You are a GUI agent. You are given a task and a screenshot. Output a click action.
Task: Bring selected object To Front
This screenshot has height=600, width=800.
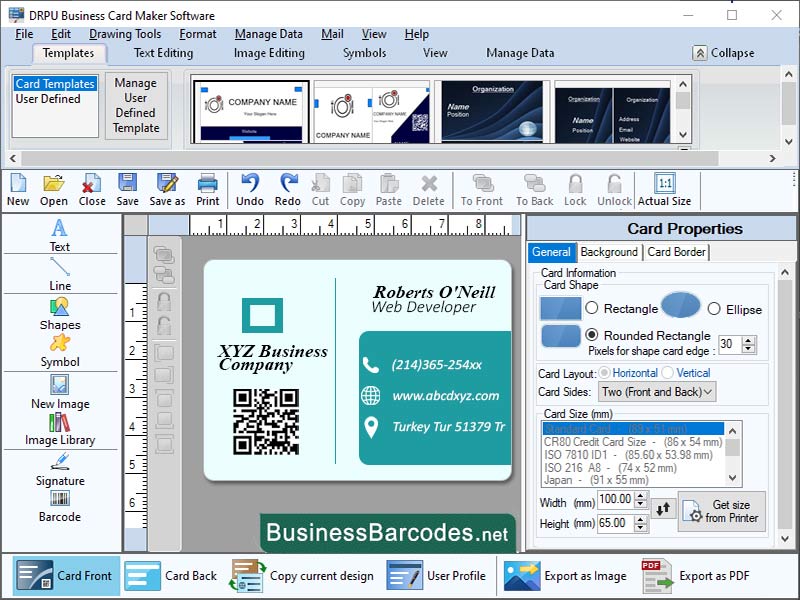coord(481,190)
